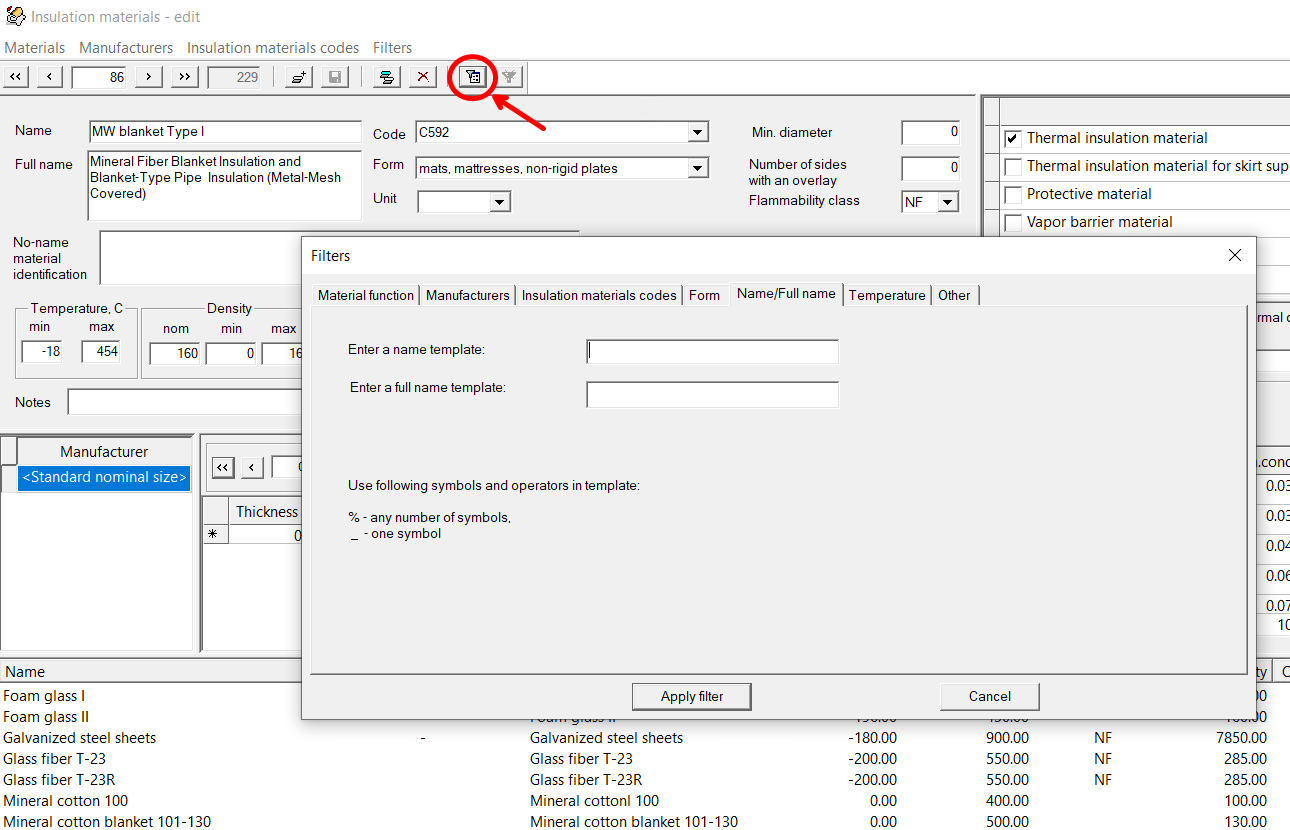Image resolution: width=1290 pixels, height=830 pixels.
Task: Click the name template input field
Action: click(712, 351)
